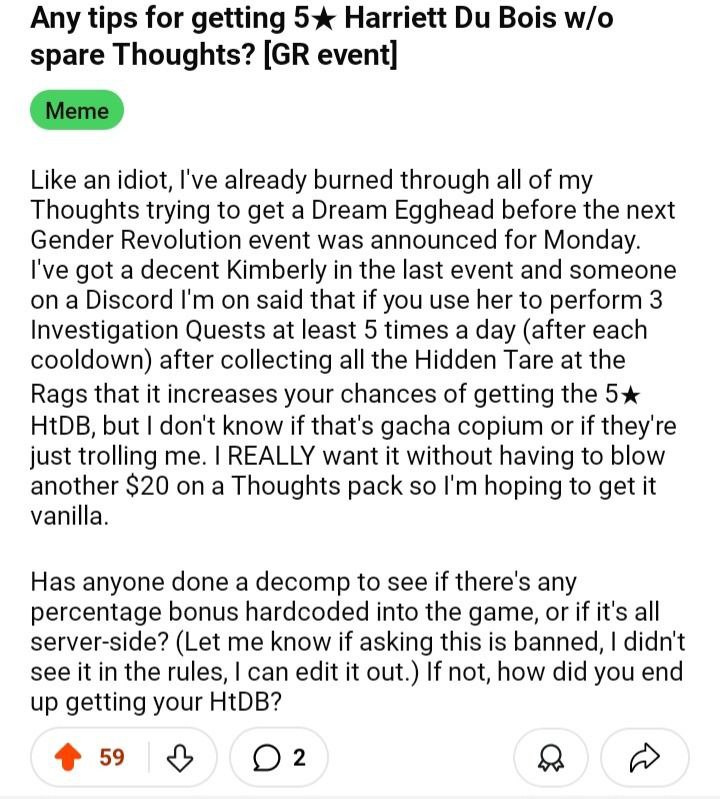Image resolution: width=720 pixels, height=799 pixels.
Task: Give an award using the ribbon icon
Action: pyautogui.click(x=551, y=758)
